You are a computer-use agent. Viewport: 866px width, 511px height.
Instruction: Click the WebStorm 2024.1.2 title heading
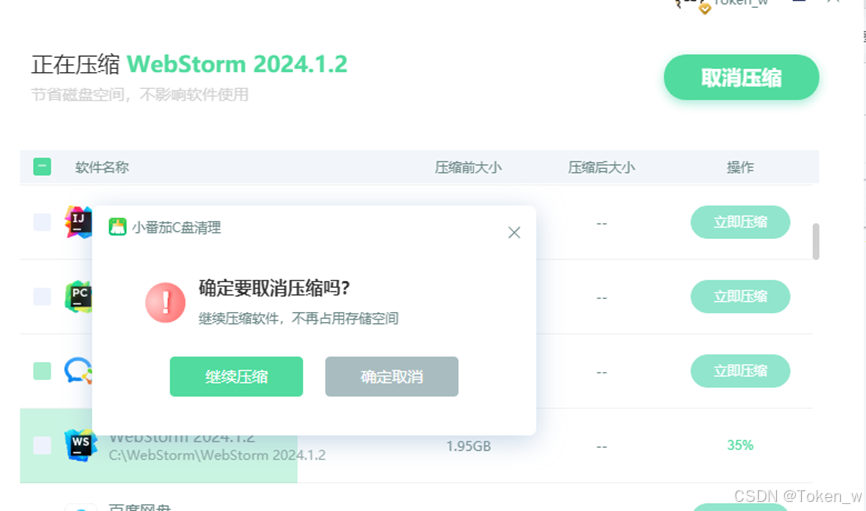click(237, 64)
